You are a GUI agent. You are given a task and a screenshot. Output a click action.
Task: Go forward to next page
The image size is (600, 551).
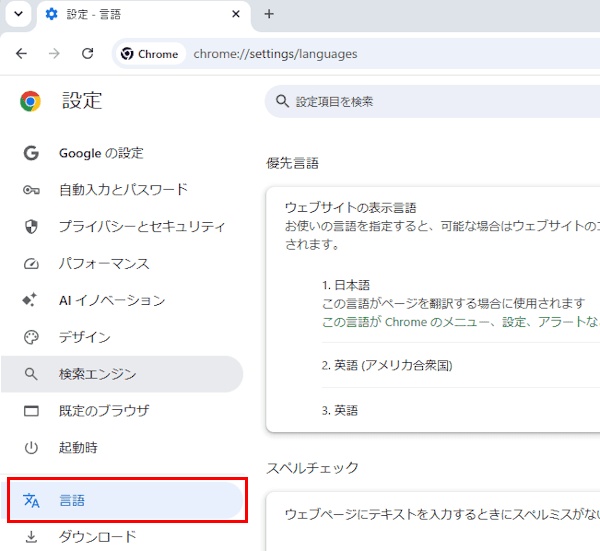[x=54, y=54]
